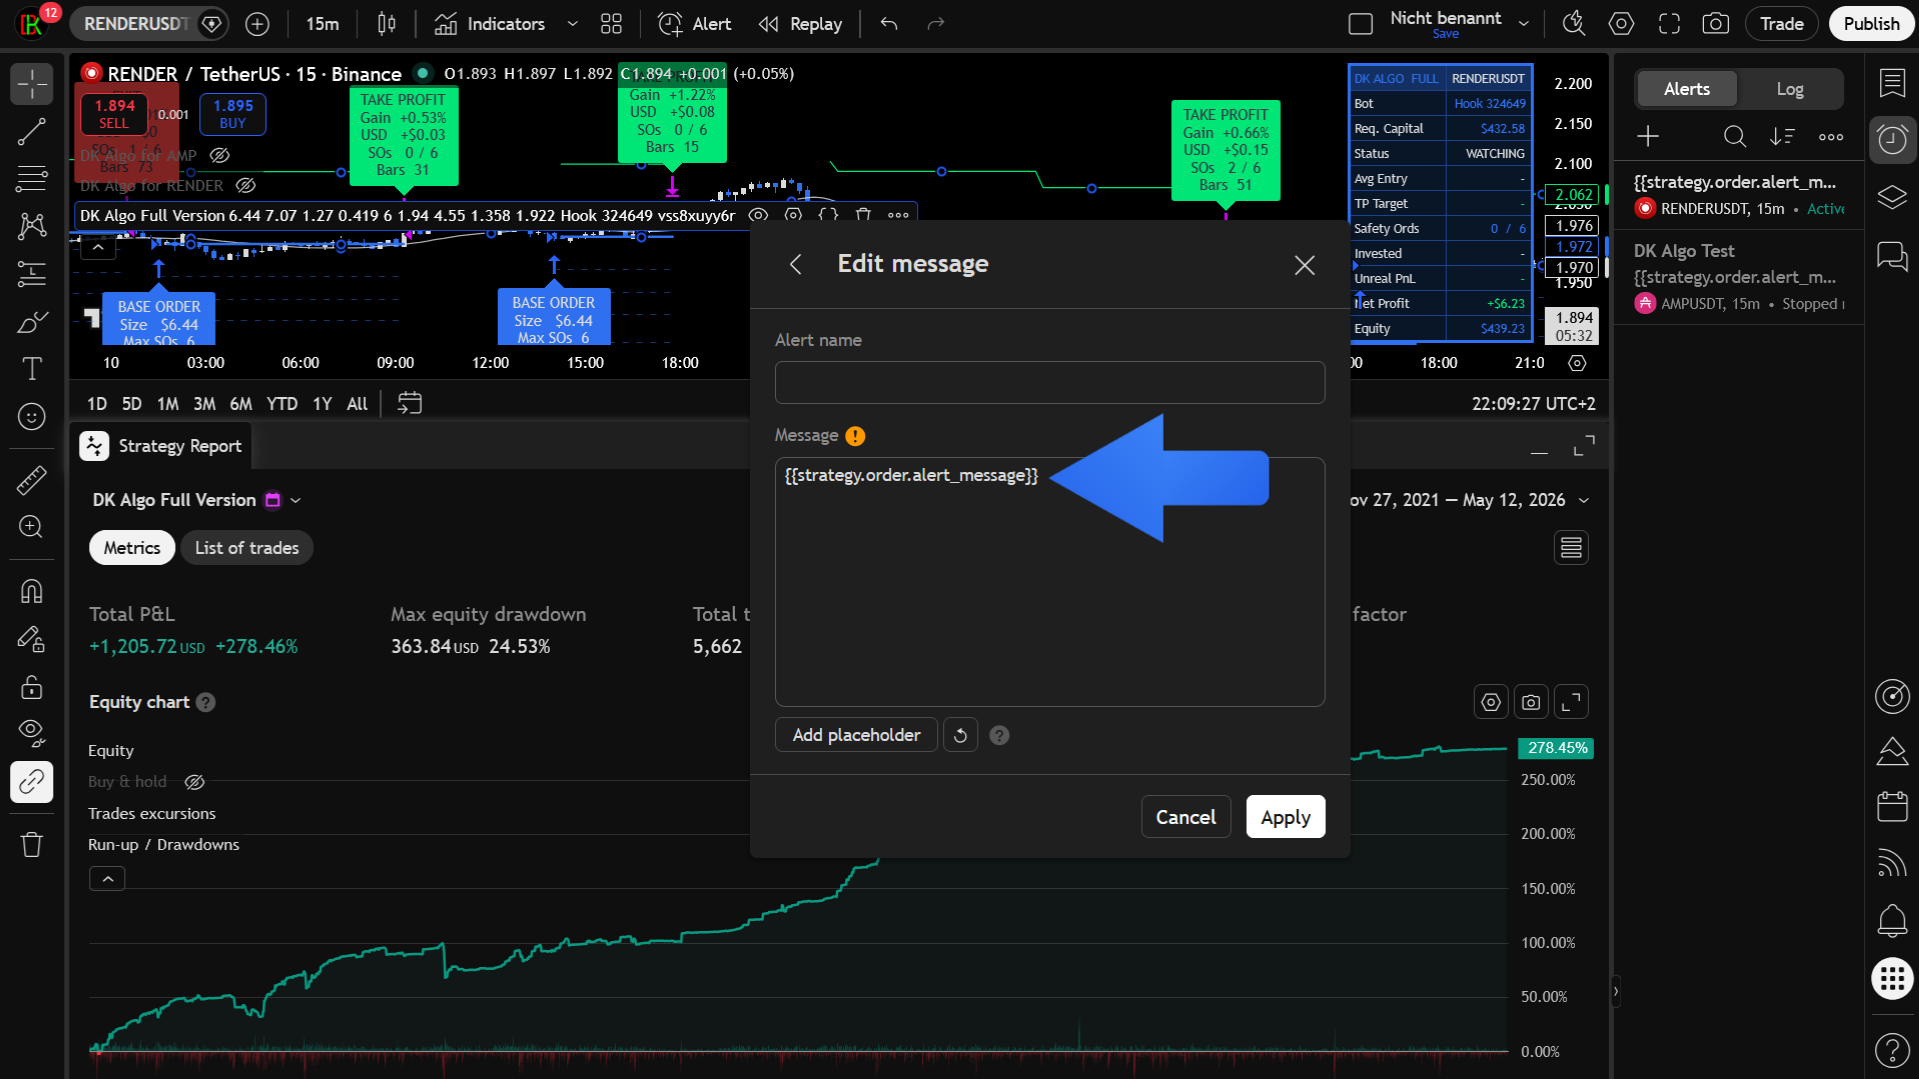The image size is (1919, 1079).
Task: Open the emoji icons tool
Action: coord(32,416)
